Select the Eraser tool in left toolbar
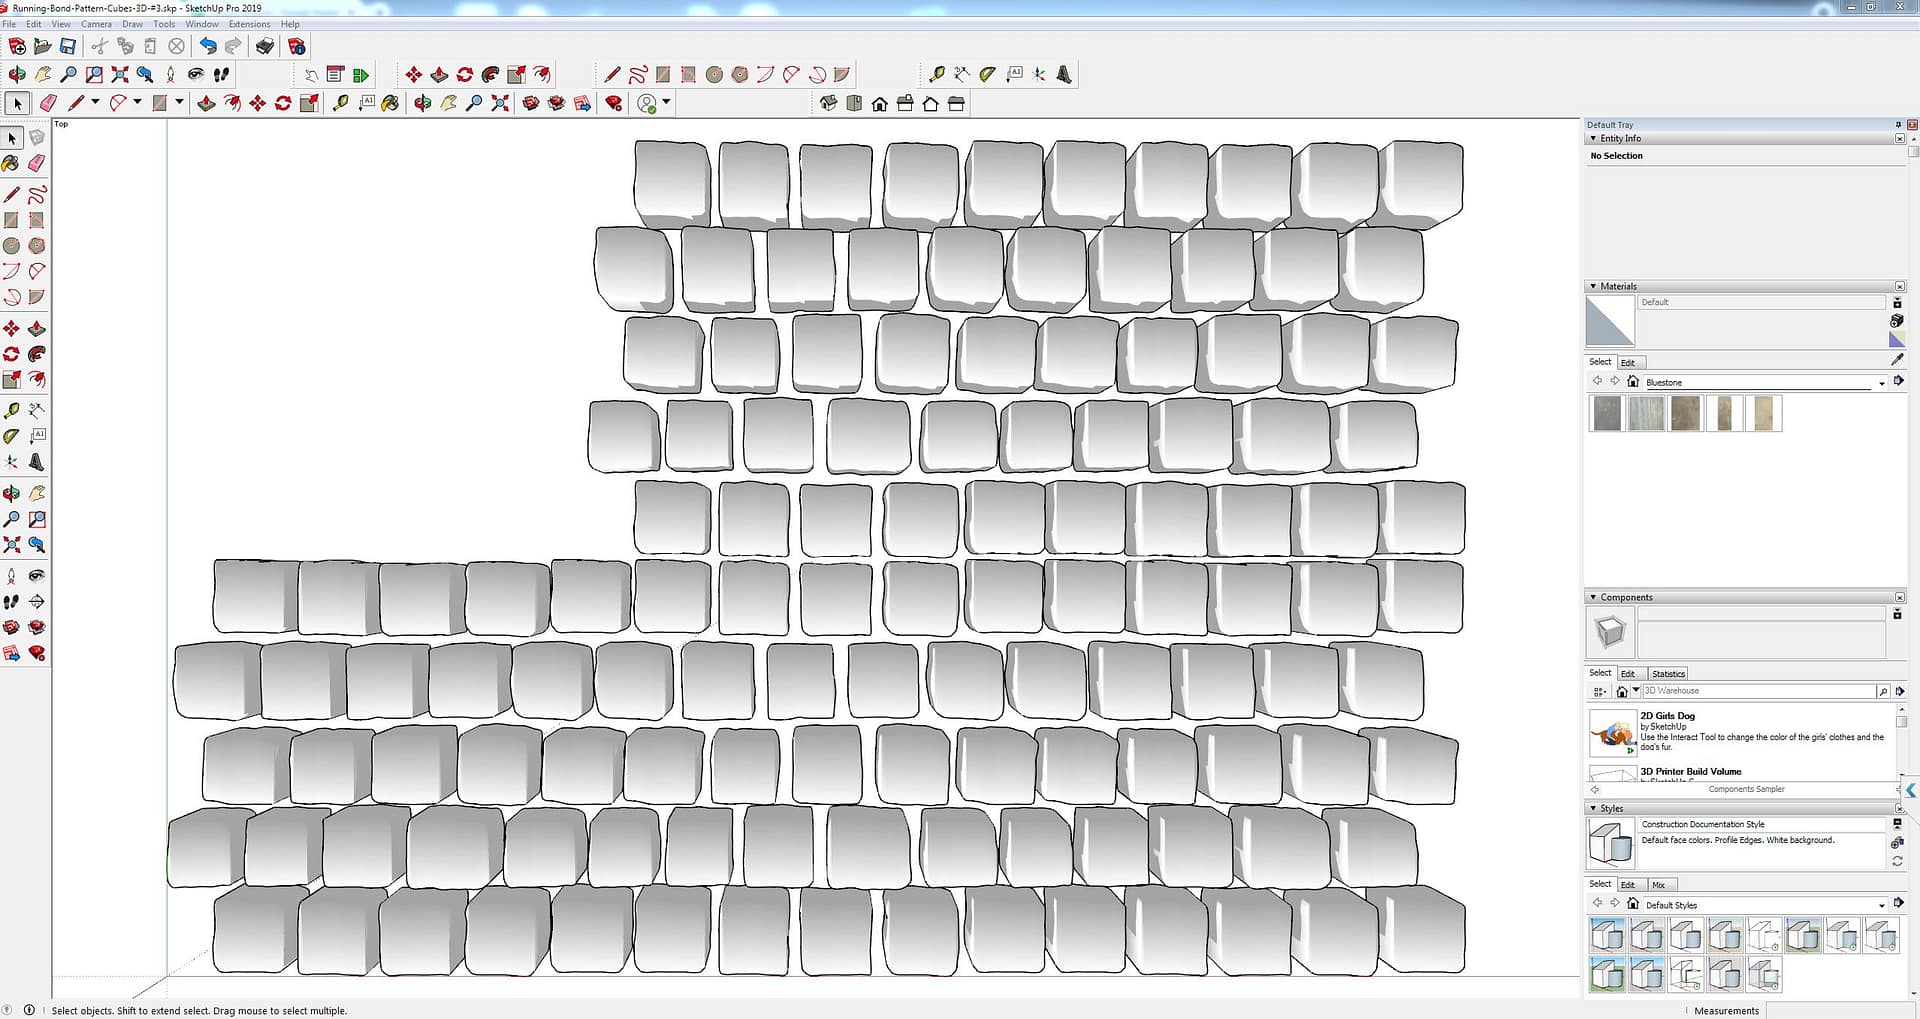Viewport: 1920px width, 1019px height. click(x=37, y=163)
